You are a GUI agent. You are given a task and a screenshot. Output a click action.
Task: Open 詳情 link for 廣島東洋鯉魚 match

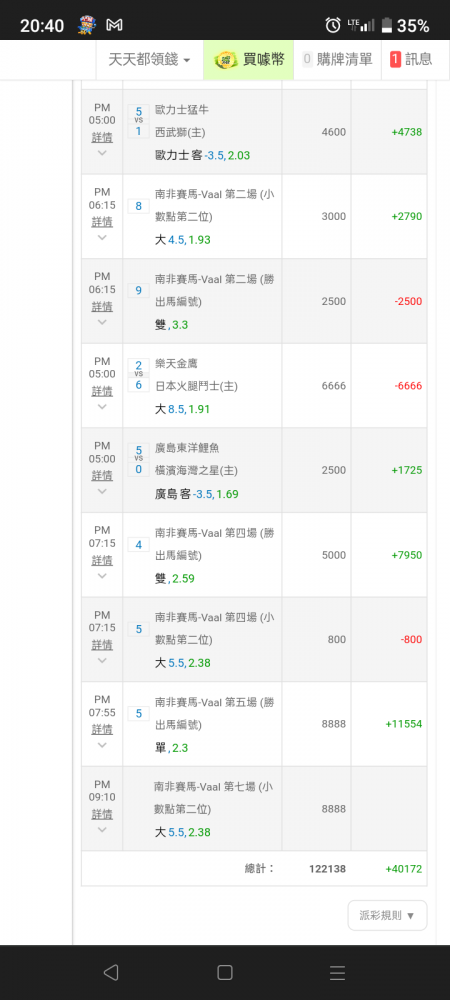tap(102, 475)
